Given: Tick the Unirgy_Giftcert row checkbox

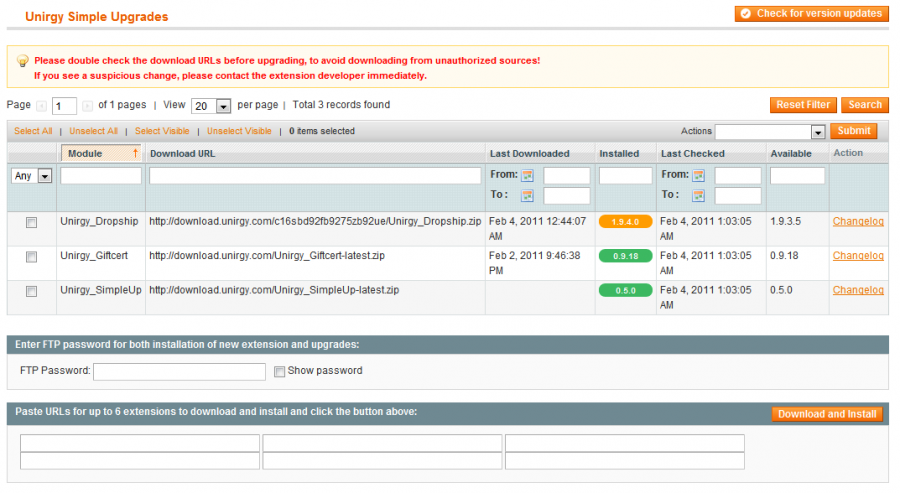Looking at the screenshot, I should tap(32, 257).
